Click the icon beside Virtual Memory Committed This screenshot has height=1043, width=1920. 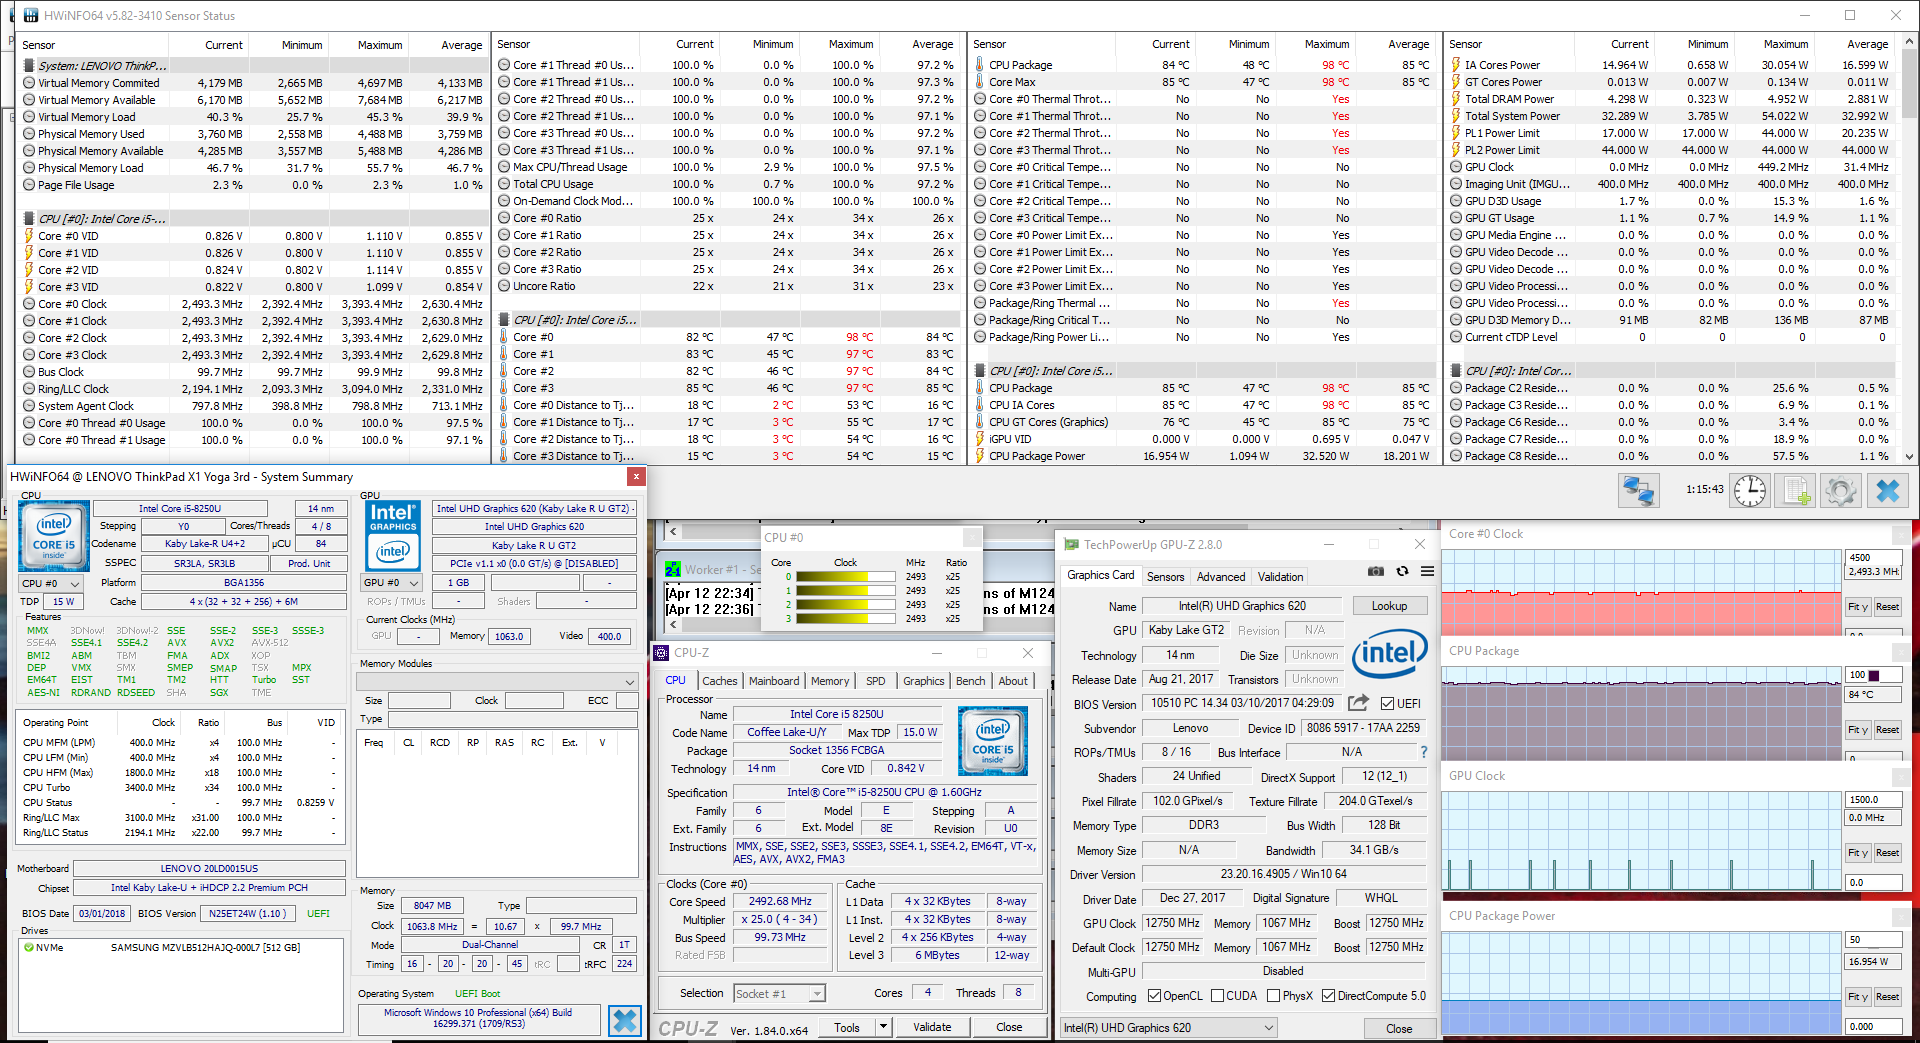click(x=30, y=83)
